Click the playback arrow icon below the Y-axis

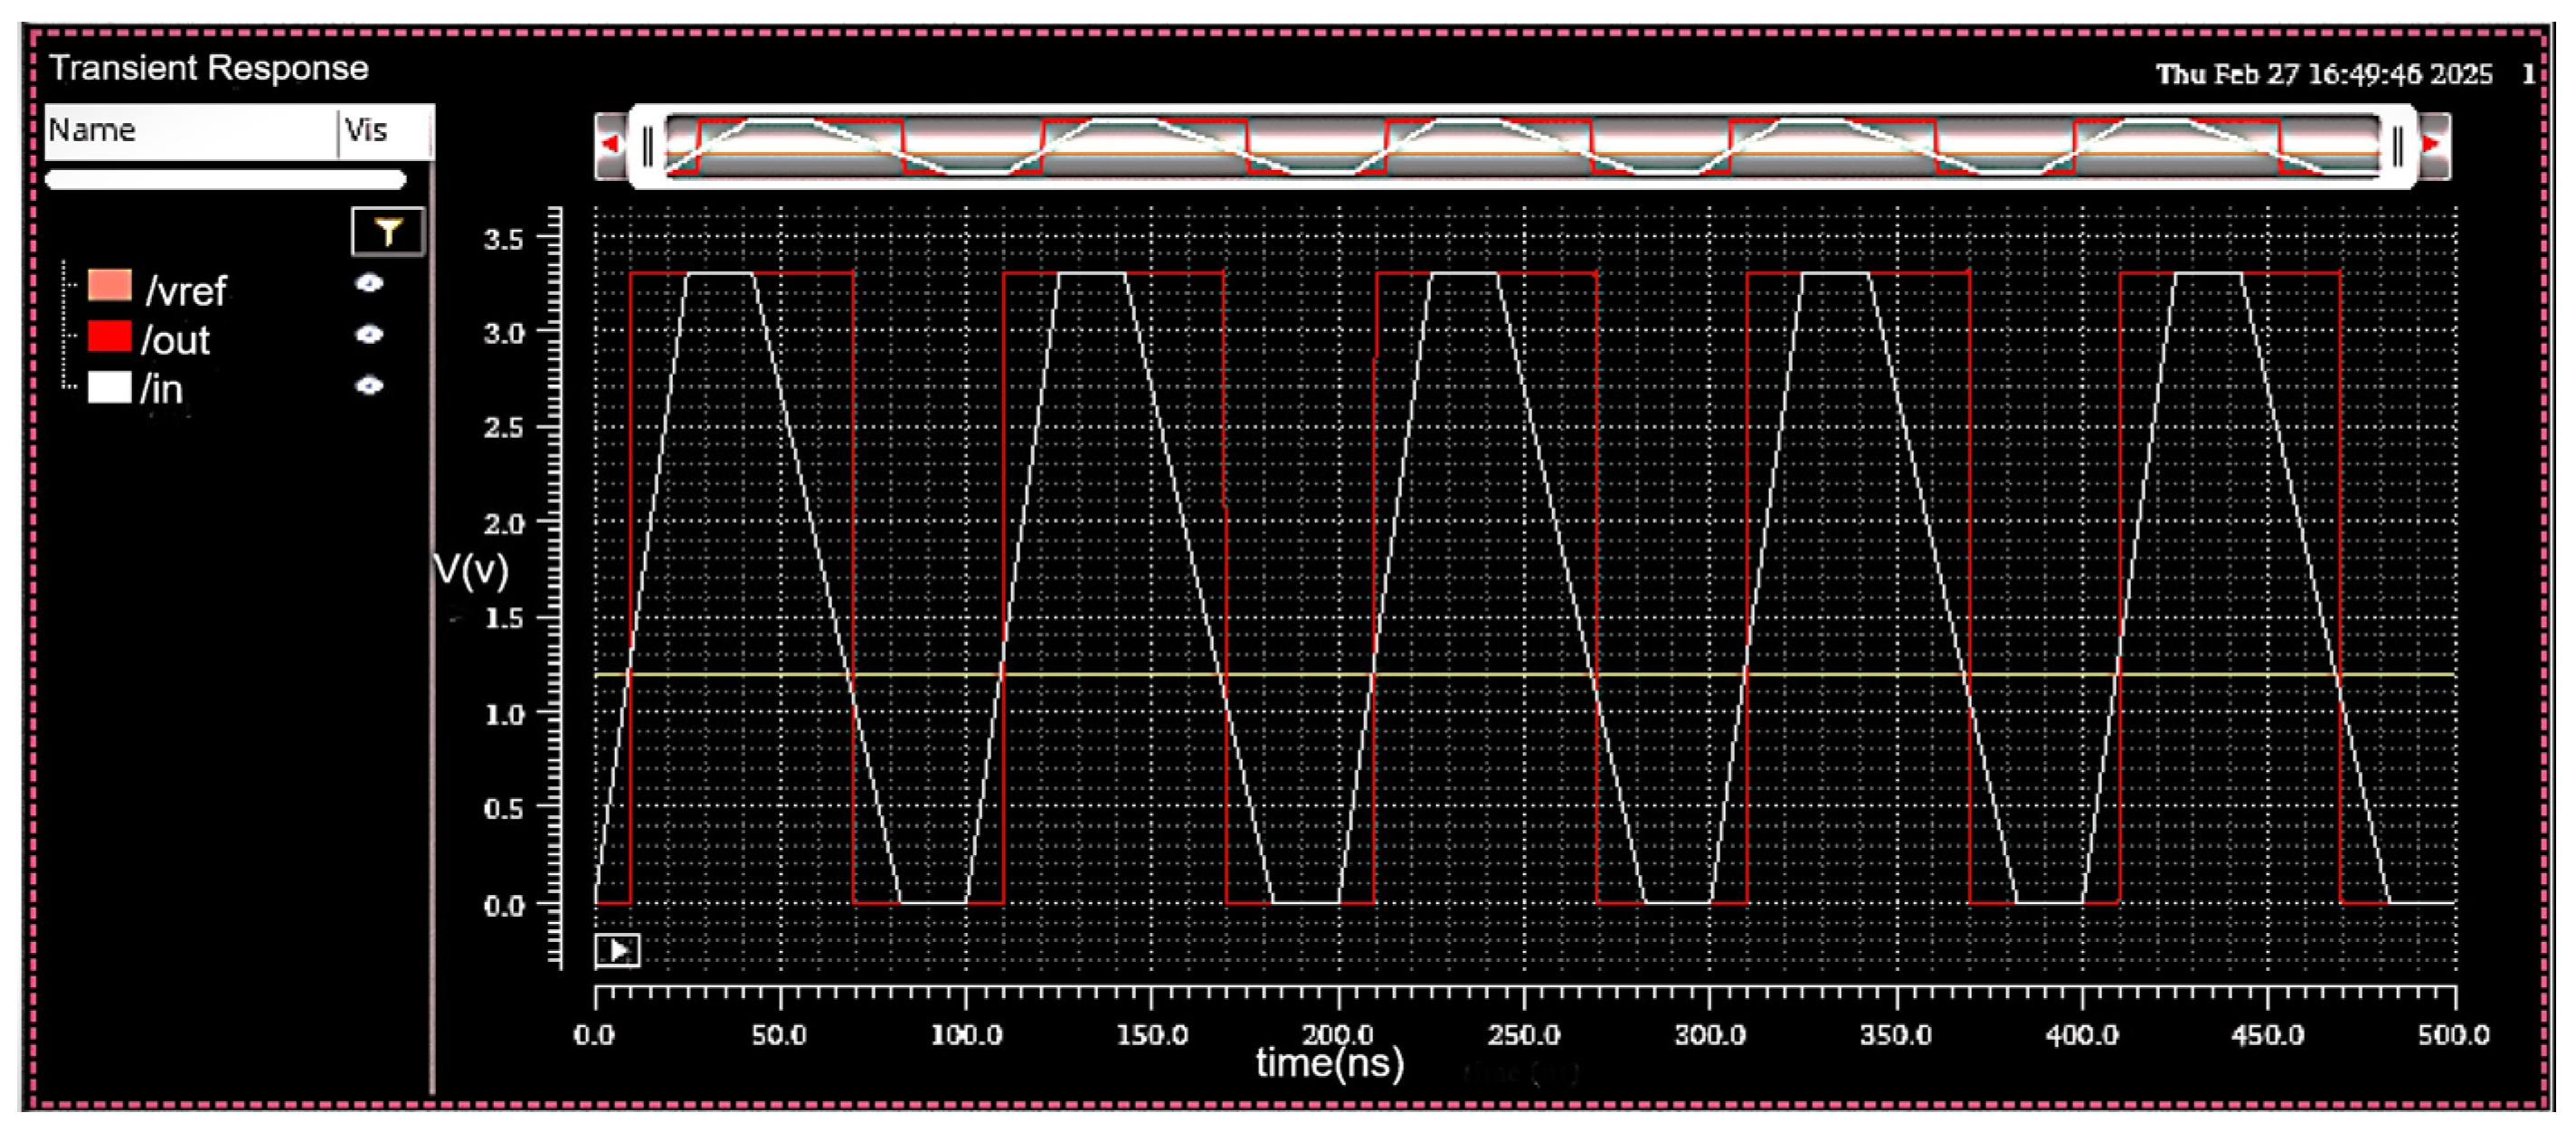click(620, 953)
